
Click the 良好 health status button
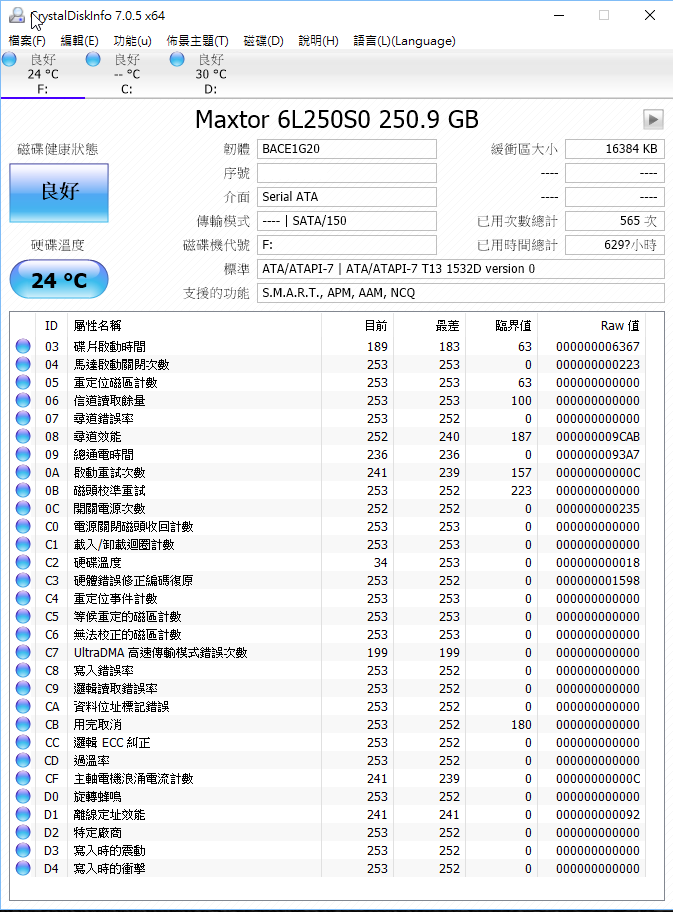(x=59, y=192)
